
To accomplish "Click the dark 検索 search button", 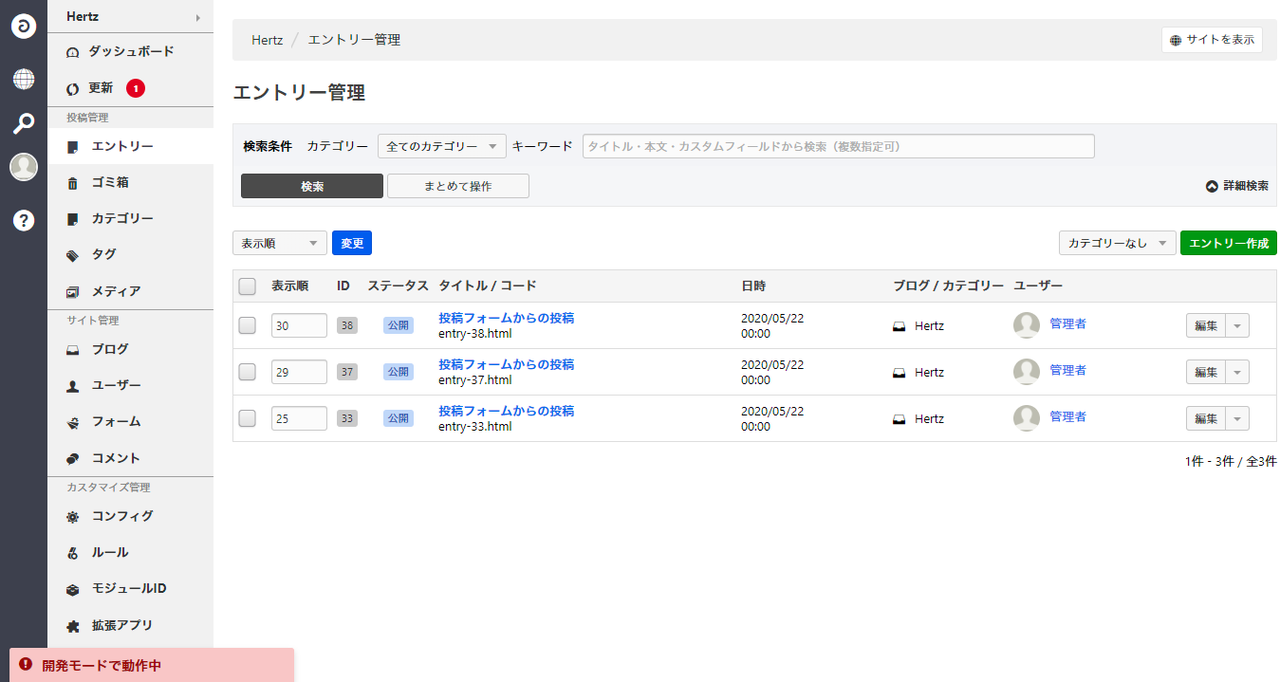I will 312,186.
